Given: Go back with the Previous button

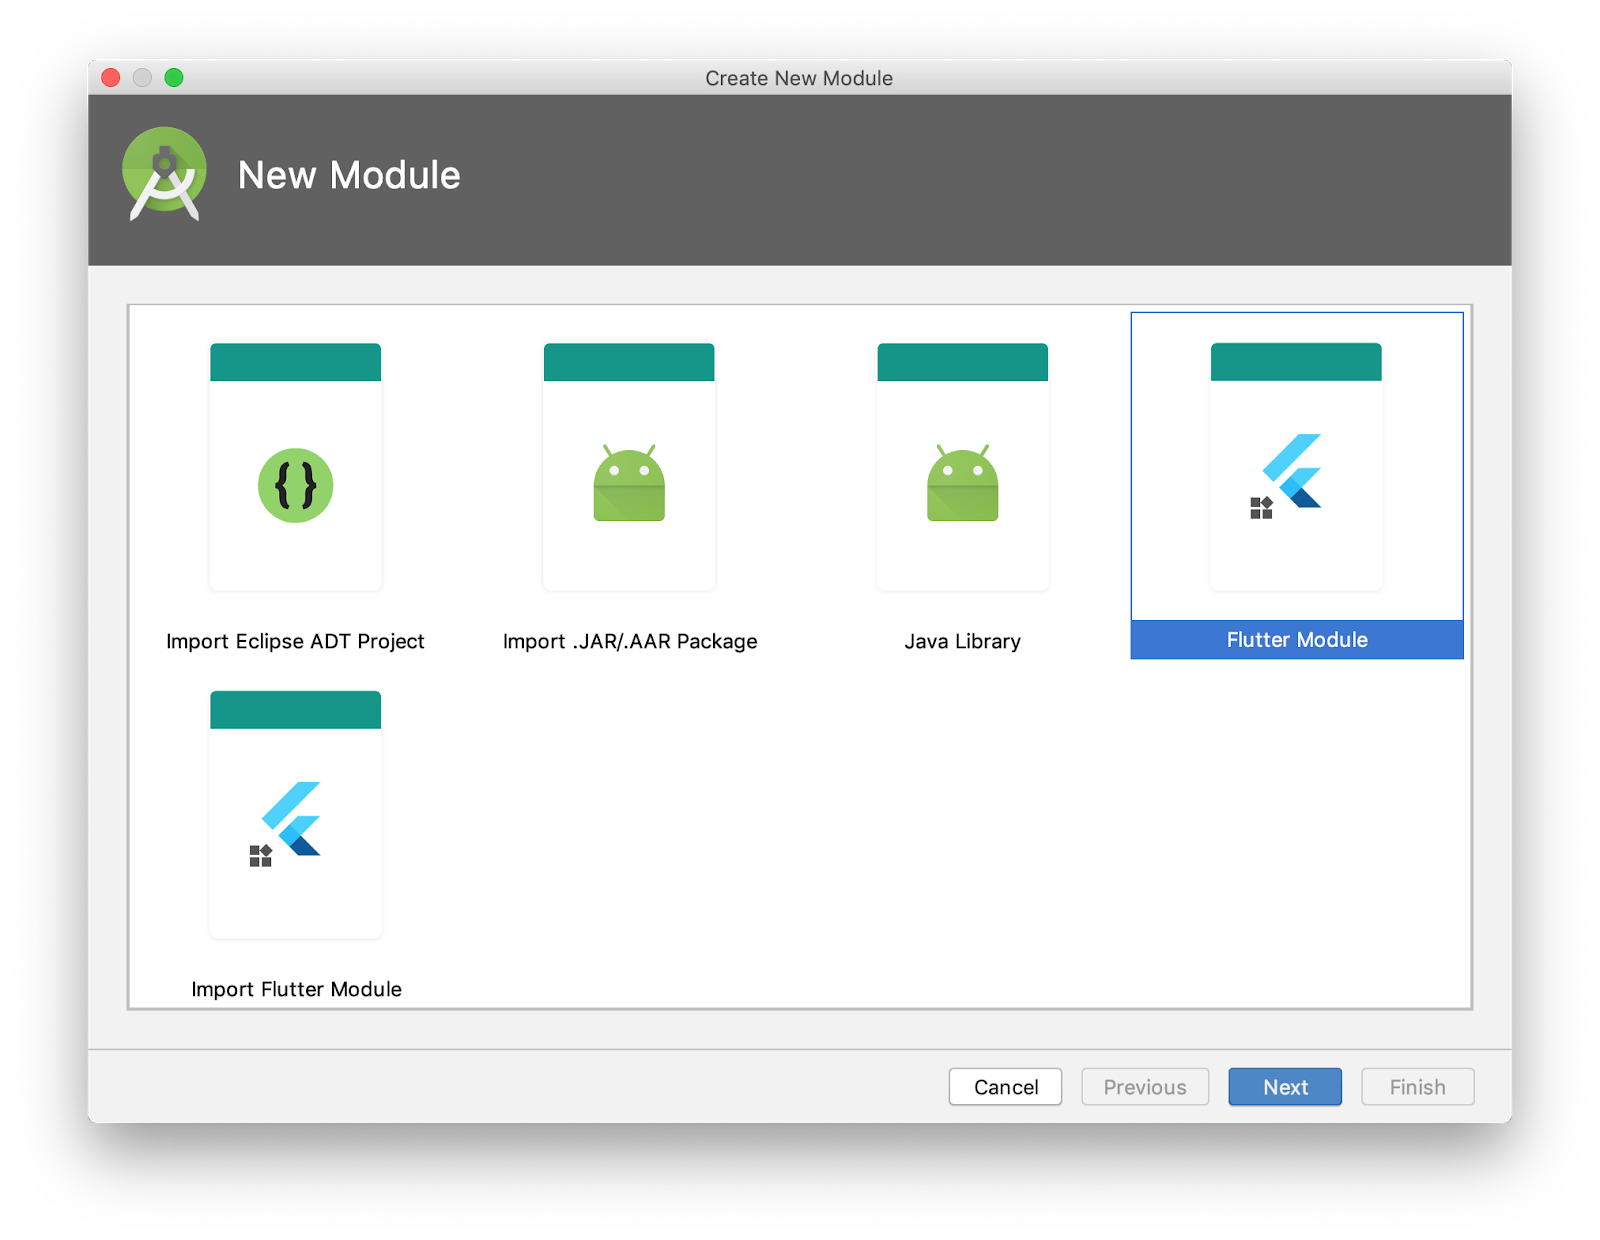Looking at the screenshot, I should 1145,1087.
